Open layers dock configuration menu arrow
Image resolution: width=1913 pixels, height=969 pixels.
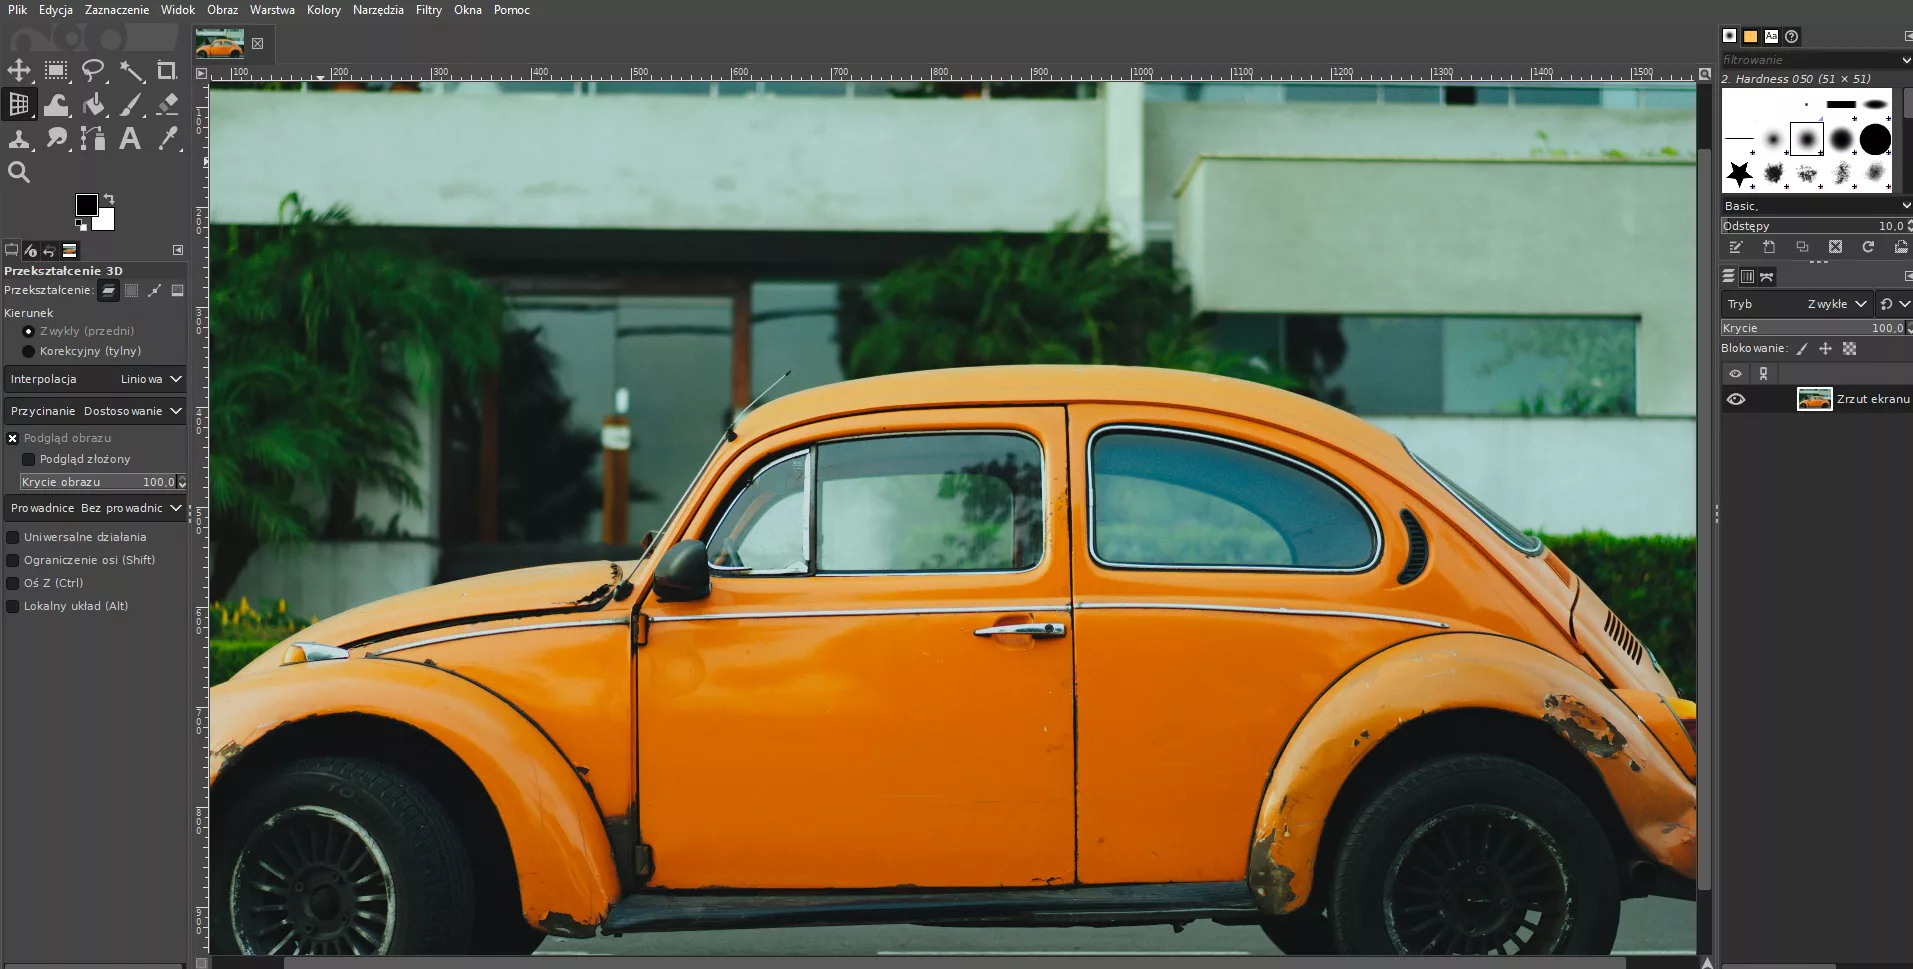point(1908,277)
